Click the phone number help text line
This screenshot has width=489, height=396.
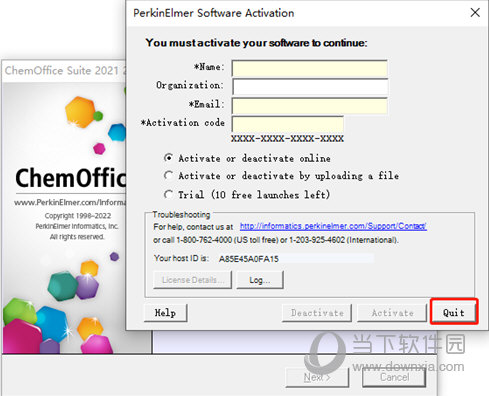276,240
